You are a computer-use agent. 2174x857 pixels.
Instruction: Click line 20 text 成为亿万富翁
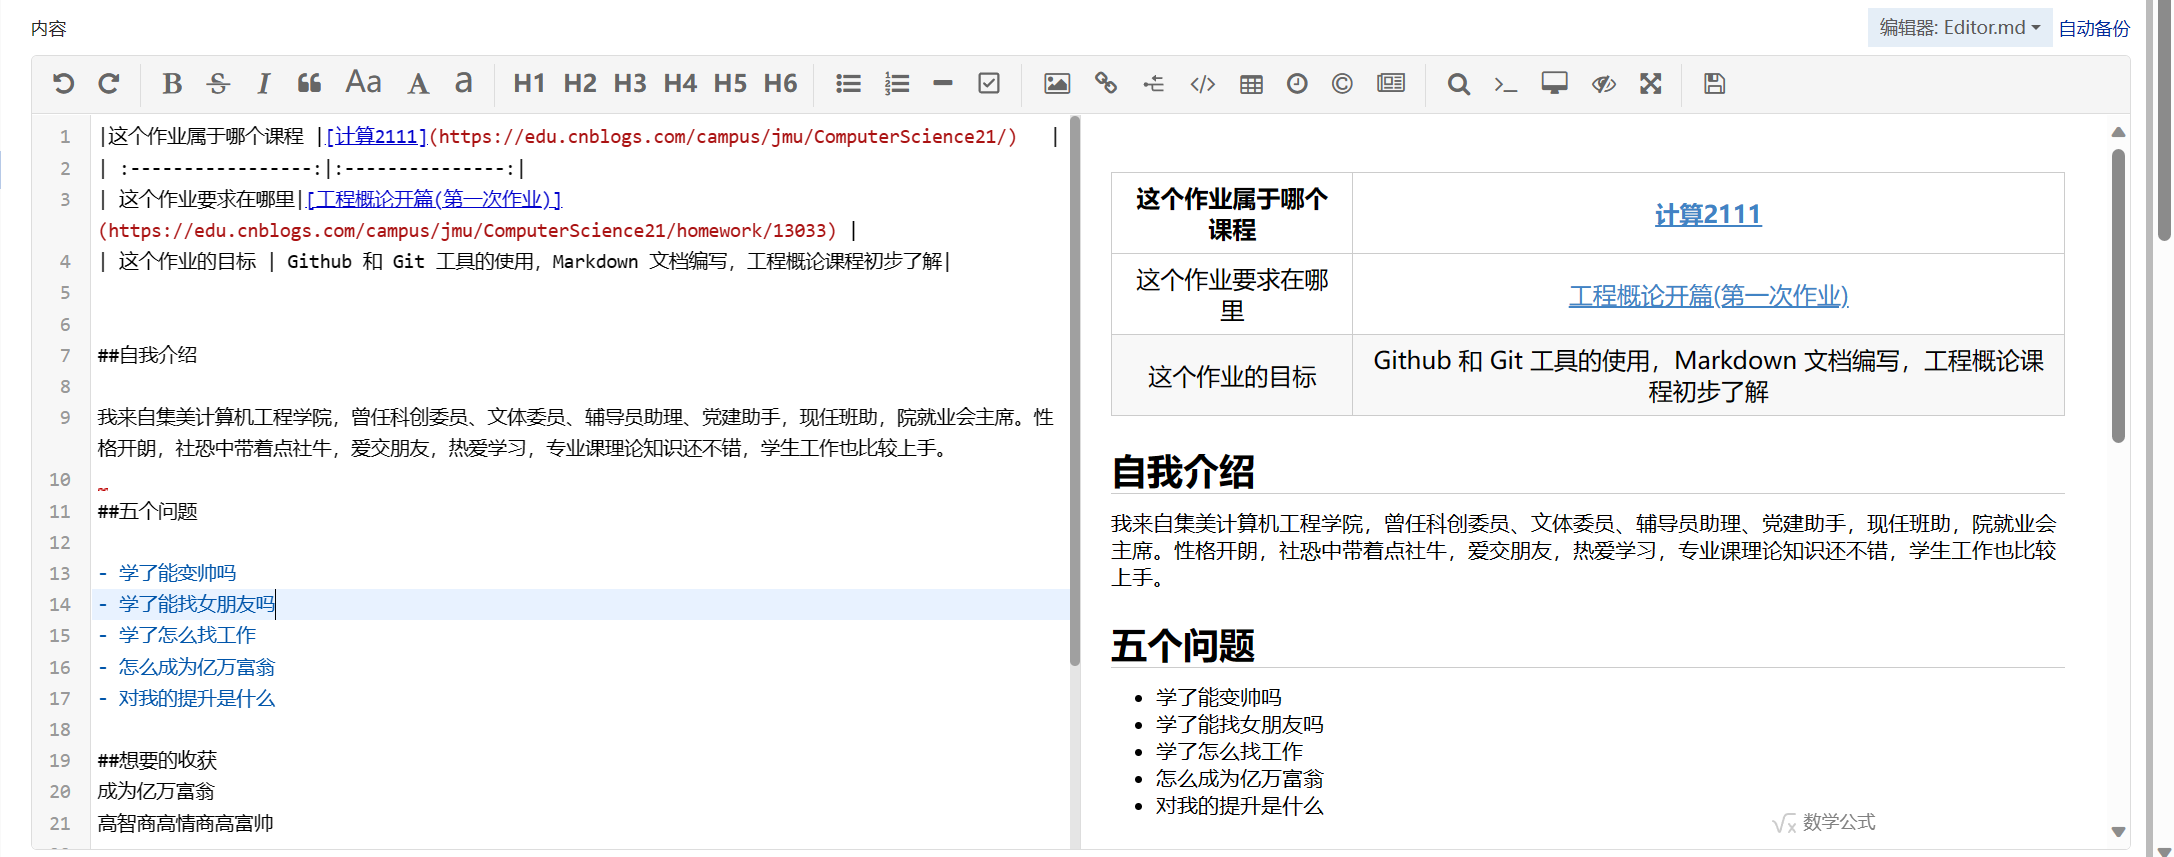pos(156,791)
